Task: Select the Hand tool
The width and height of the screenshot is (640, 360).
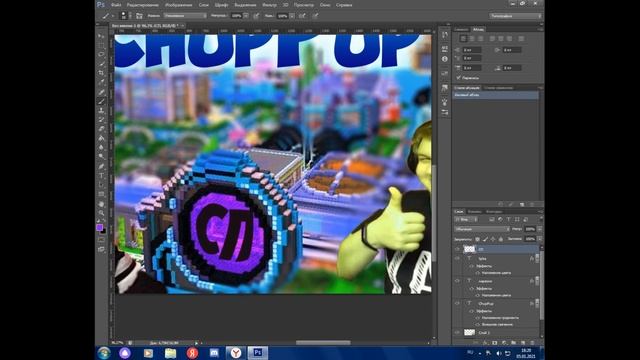Action: 101,204
